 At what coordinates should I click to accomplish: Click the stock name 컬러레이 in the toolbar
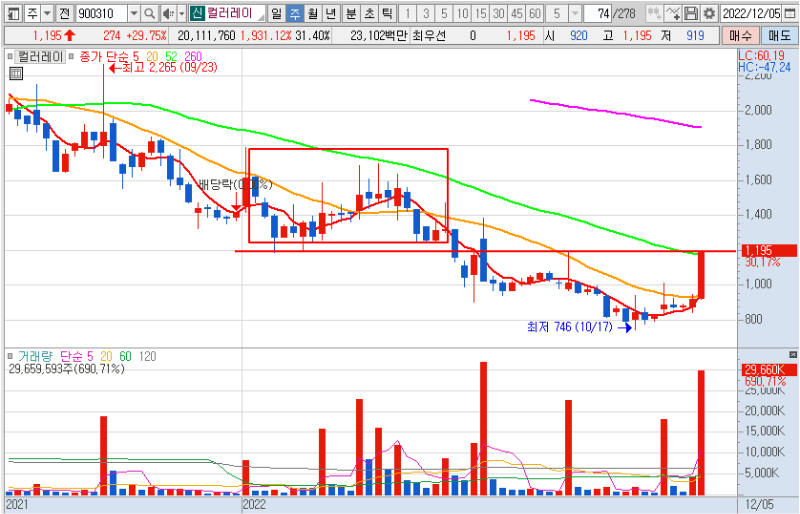pos(230,13)
